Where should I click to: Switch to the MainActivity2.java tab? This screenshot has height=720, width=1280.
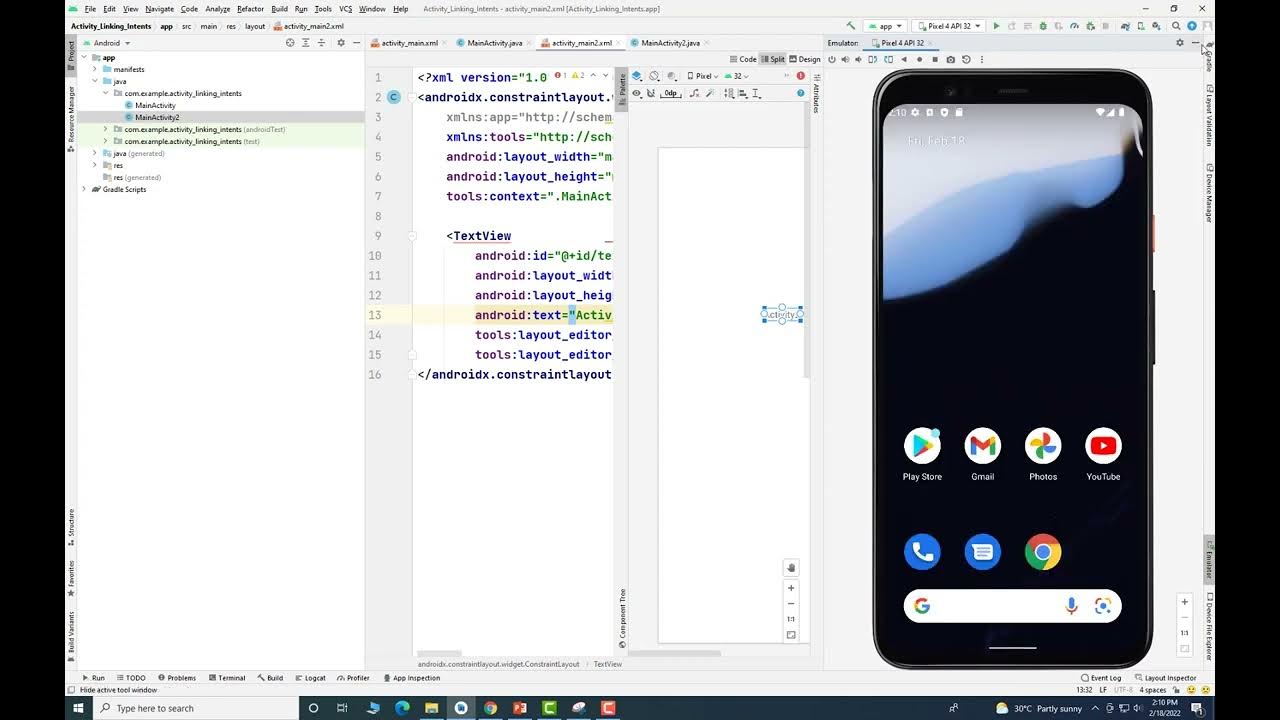670,43
